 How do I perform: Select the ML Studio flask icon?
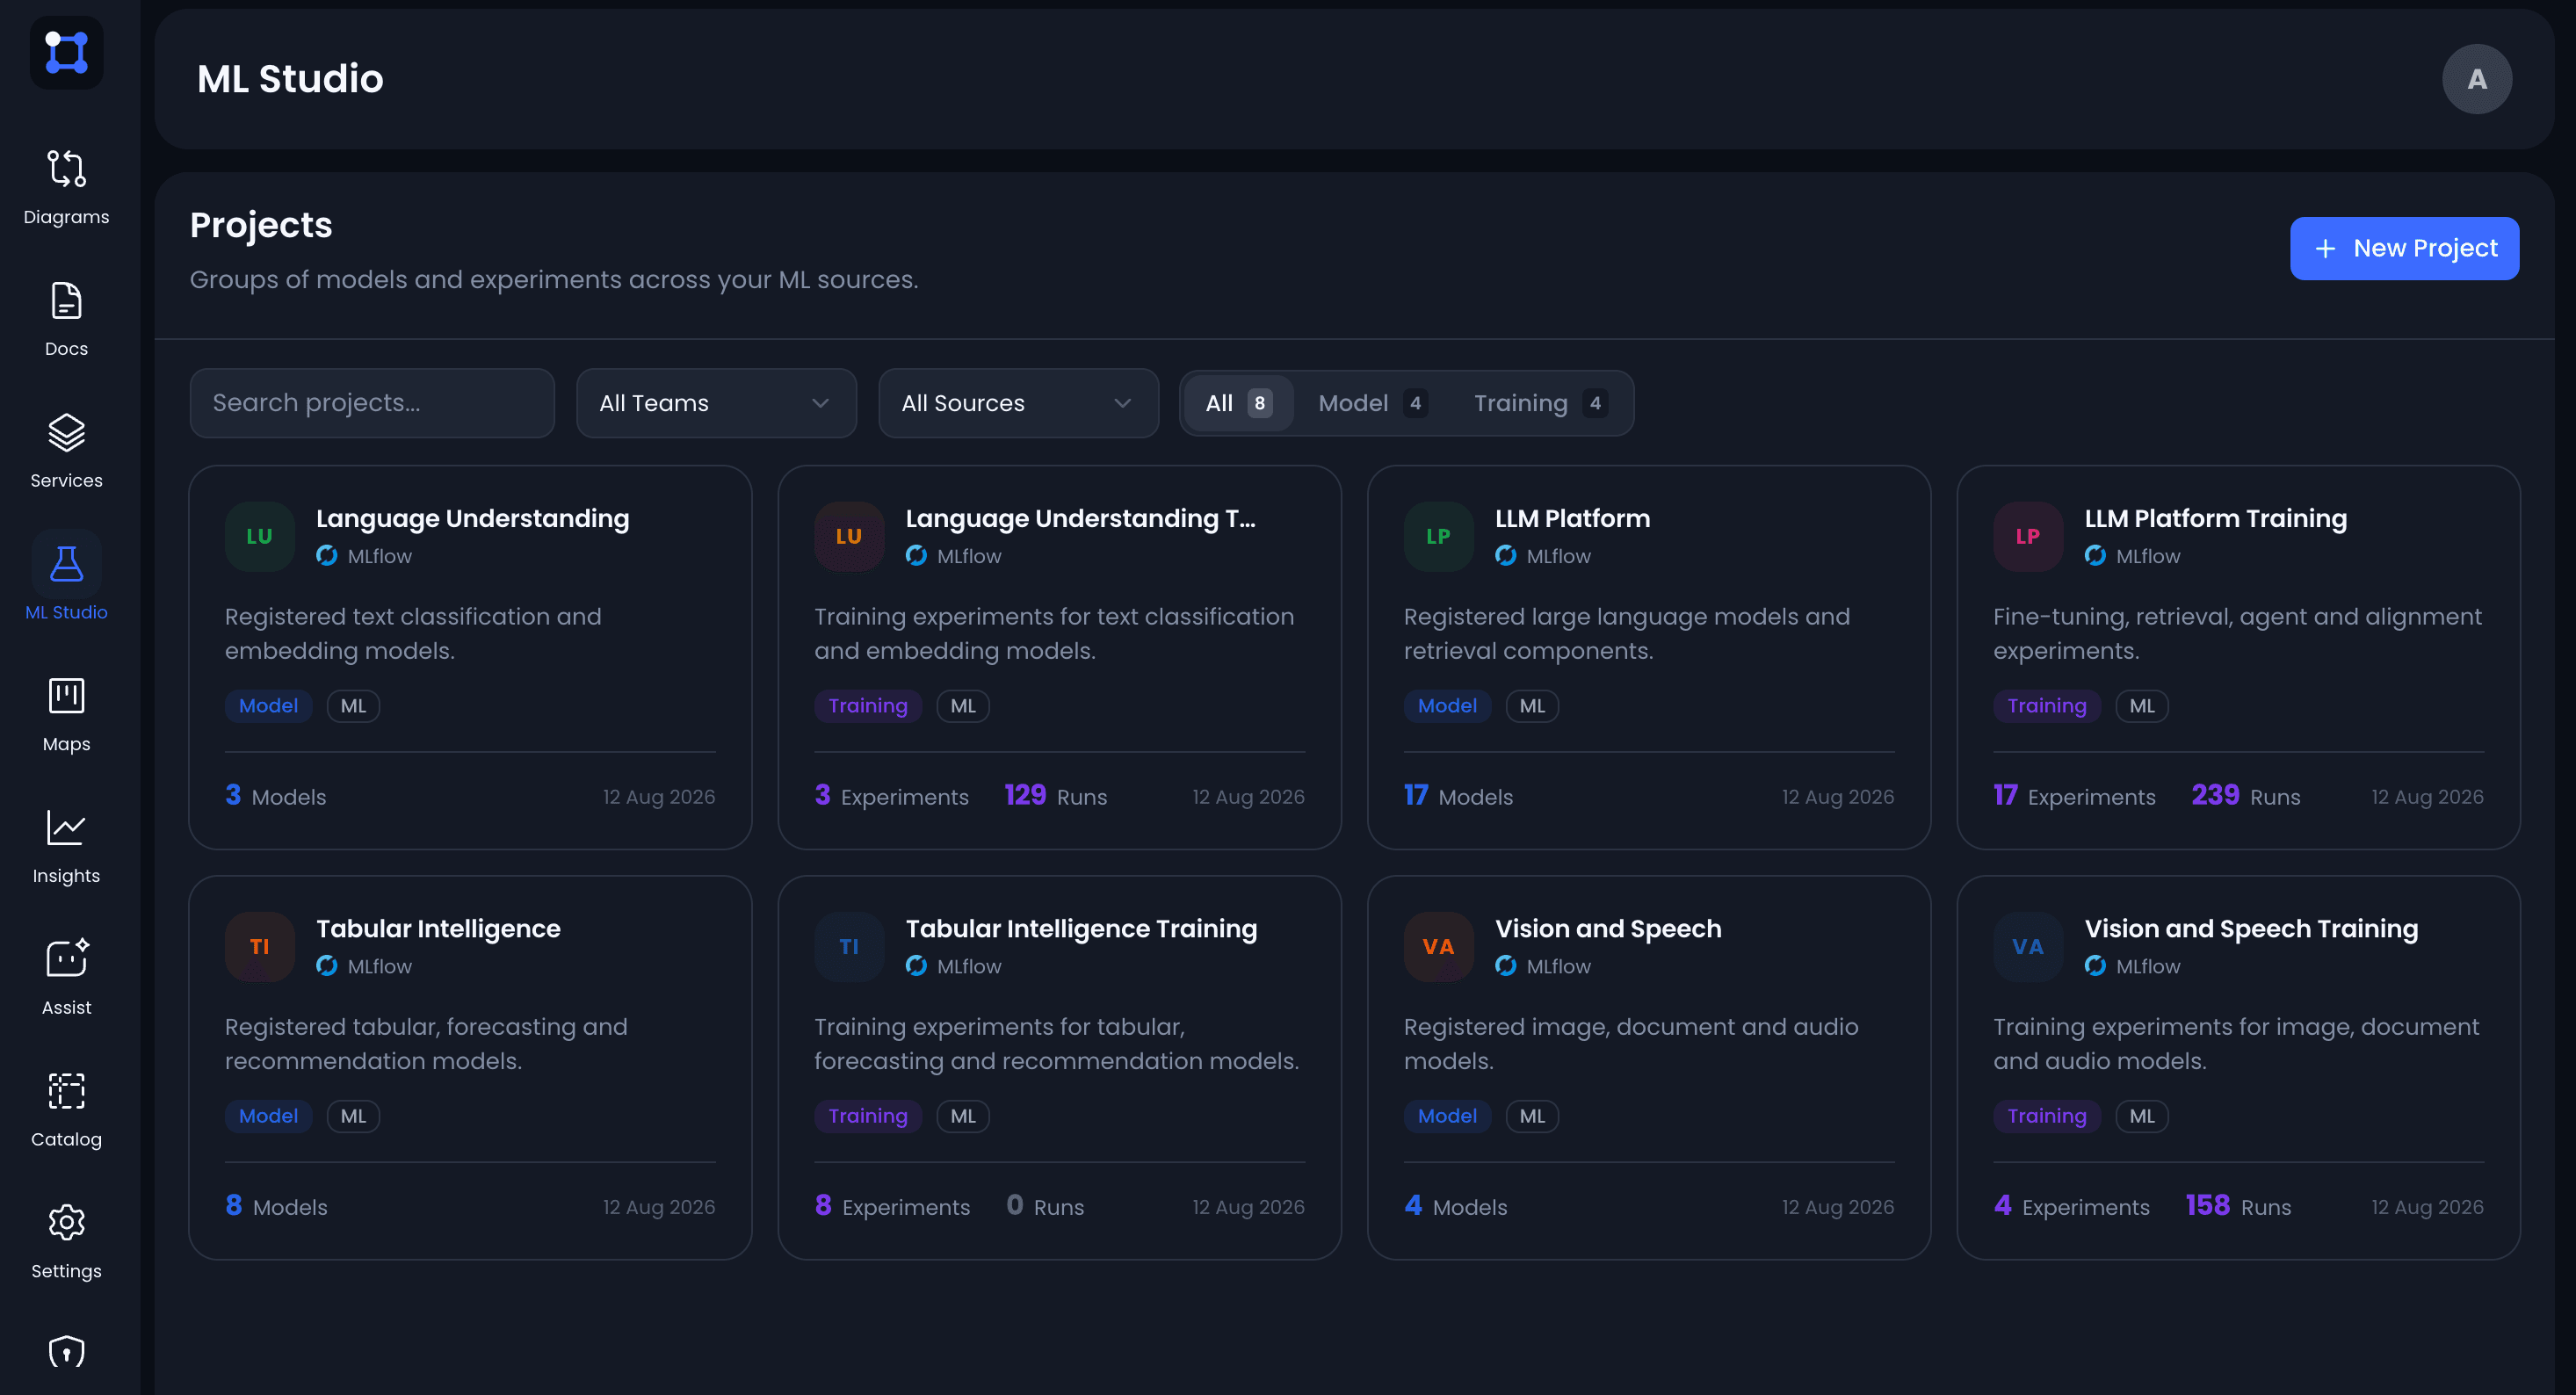tap(66, 565)
